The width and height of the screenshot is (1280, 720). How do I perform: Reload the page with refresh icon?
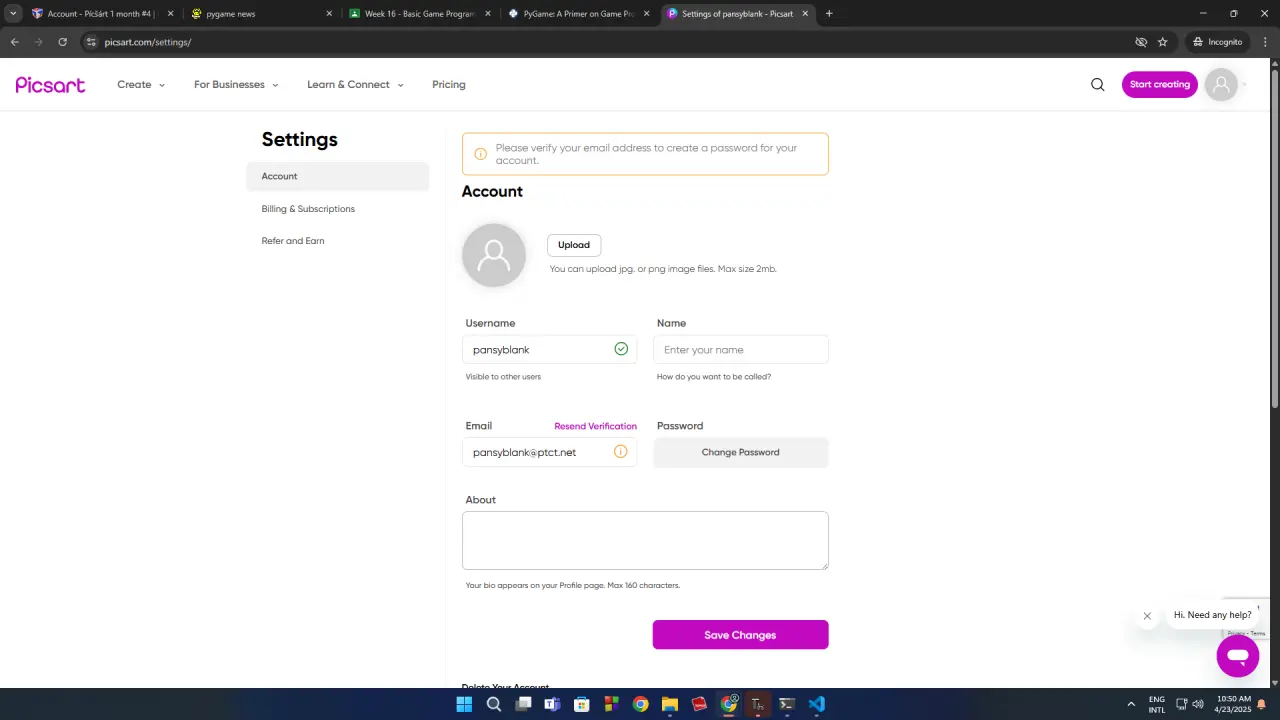pyautogui.click(x=62, y=42)
